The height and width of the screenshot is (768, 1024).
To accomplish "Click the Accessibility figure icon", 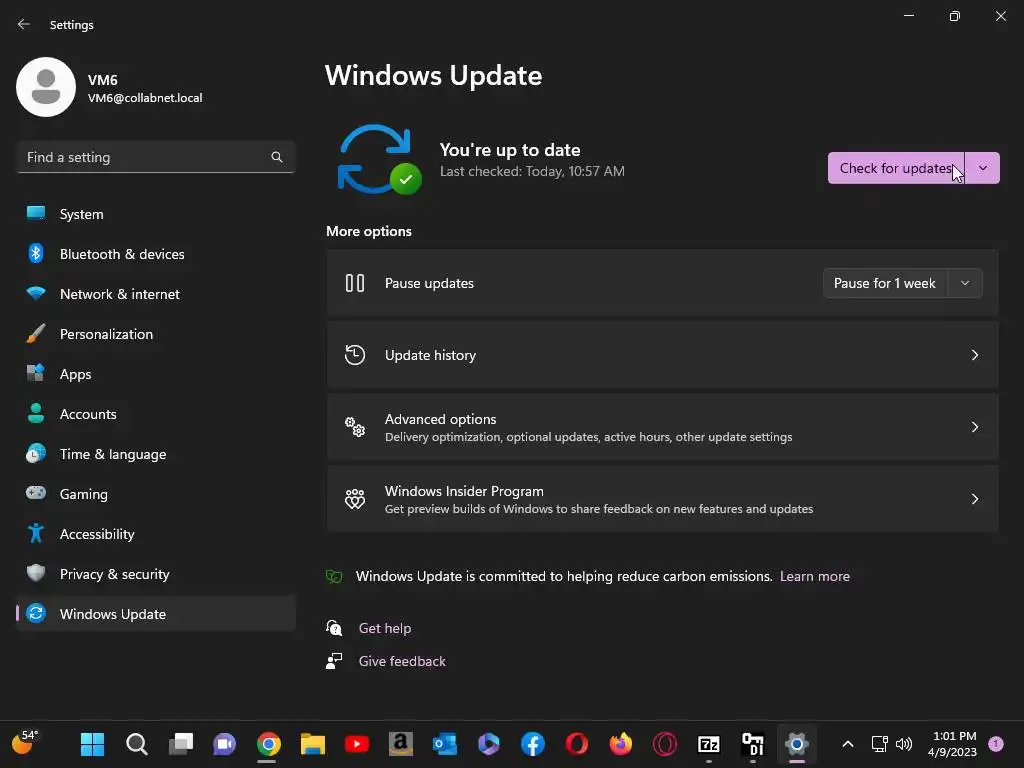I will click(x=36, y=534).
